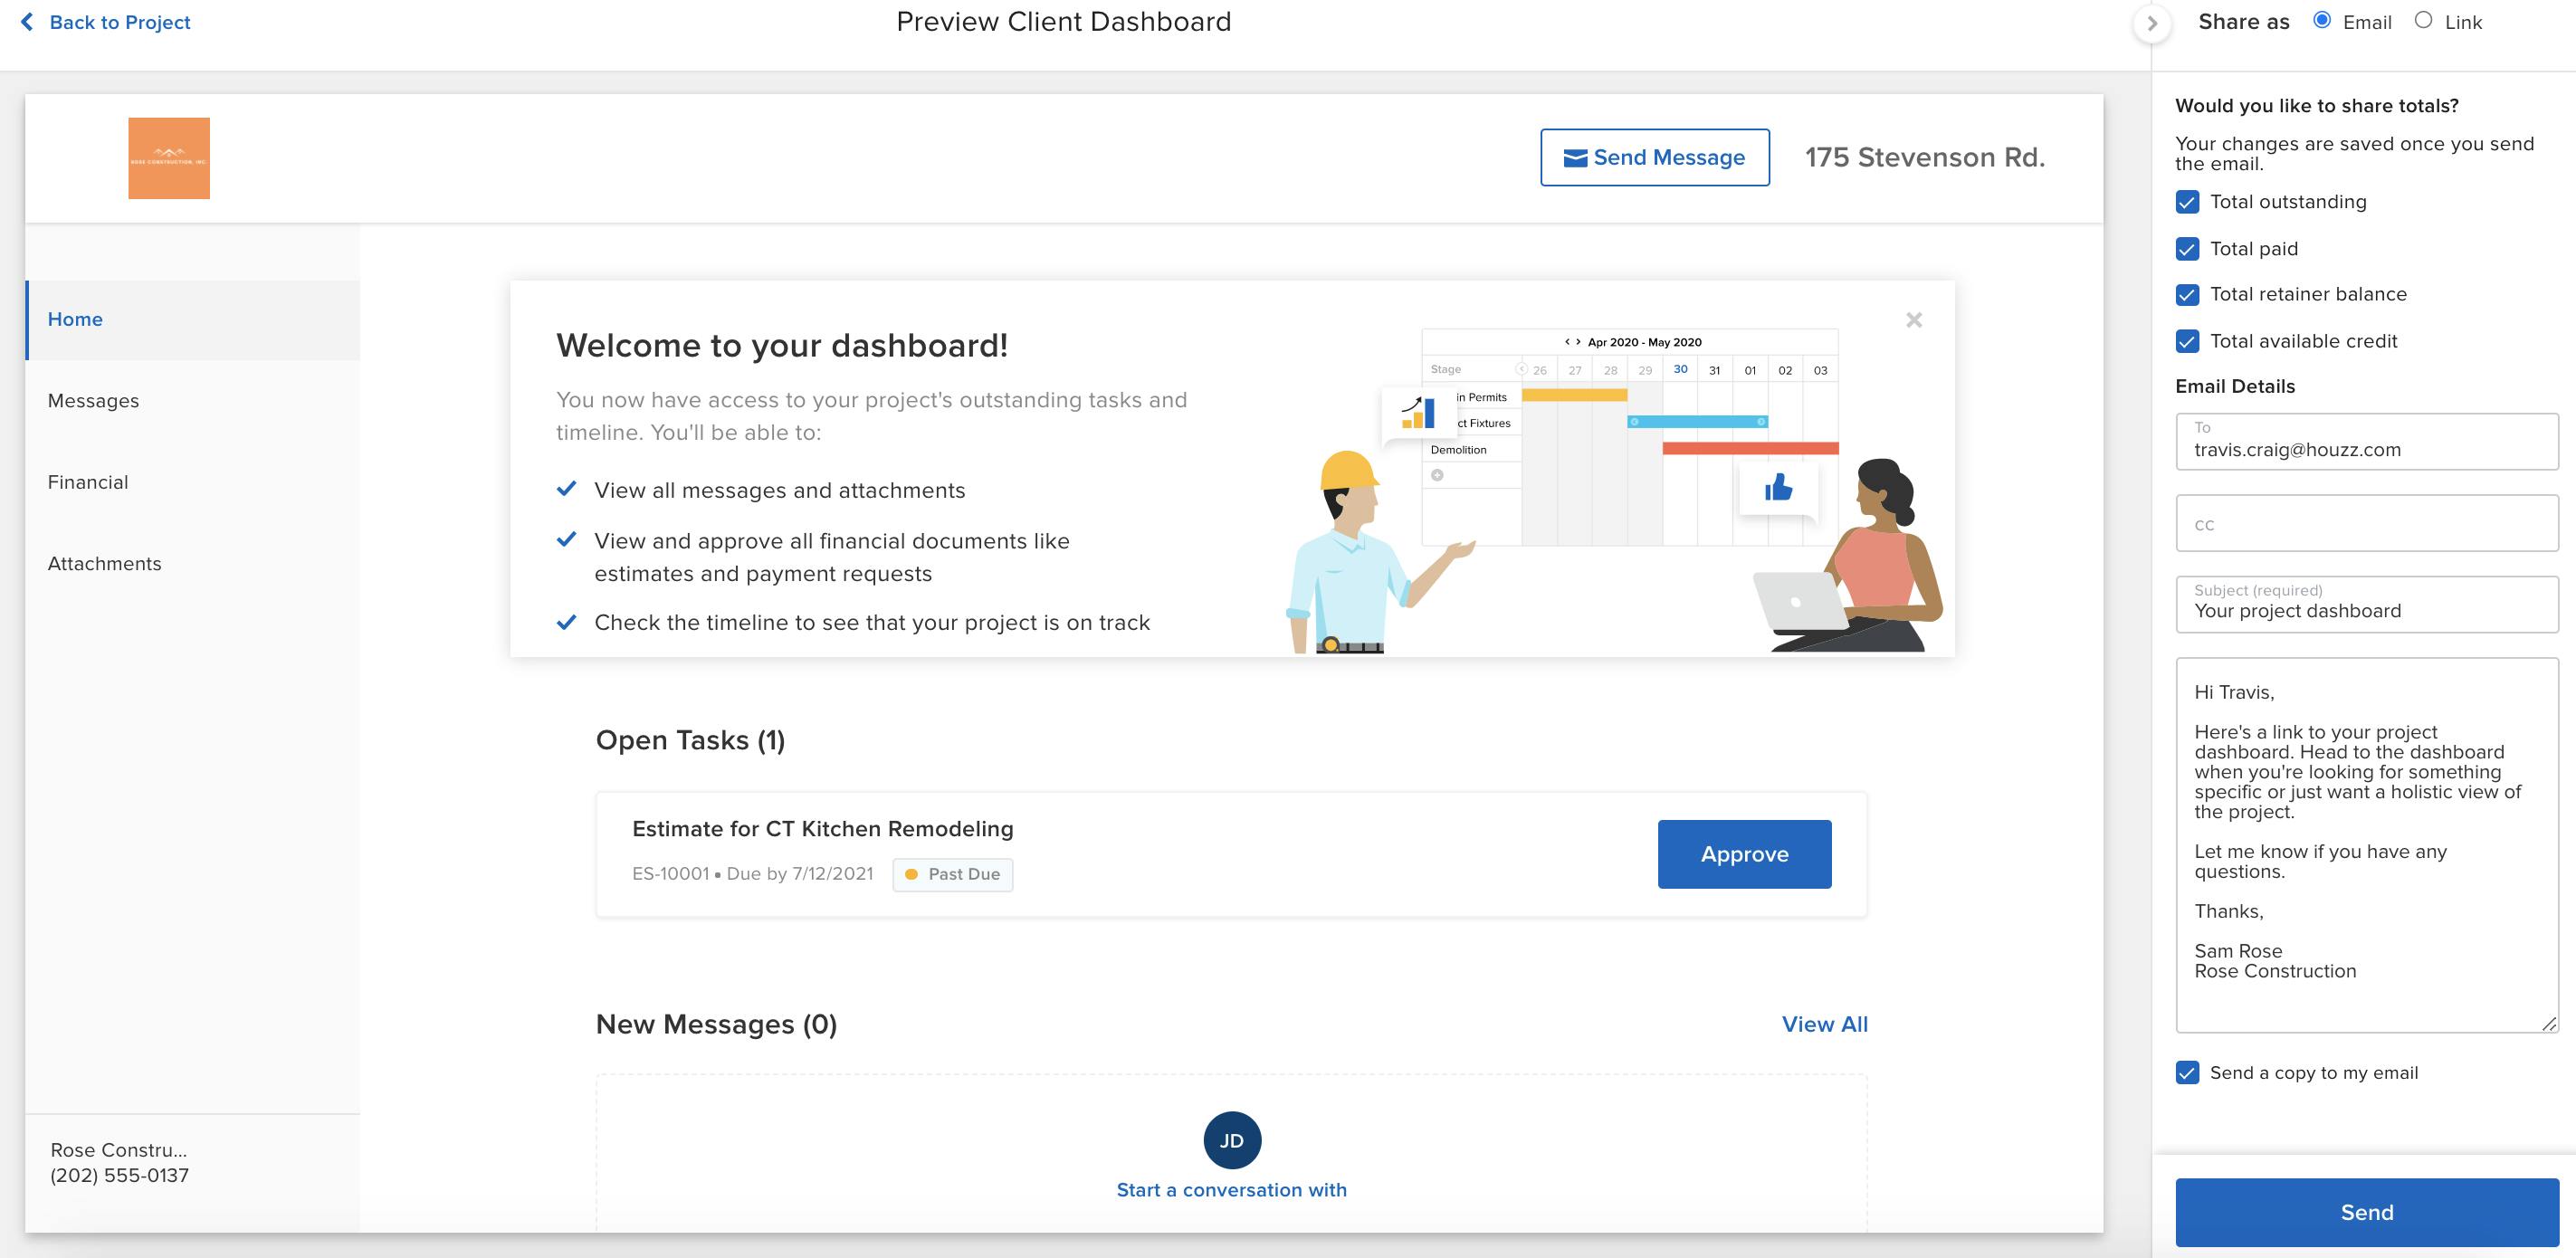Click the Rose Construction logo thumbnail
Screen dimensions: 2576x1258
pos(168,157)
